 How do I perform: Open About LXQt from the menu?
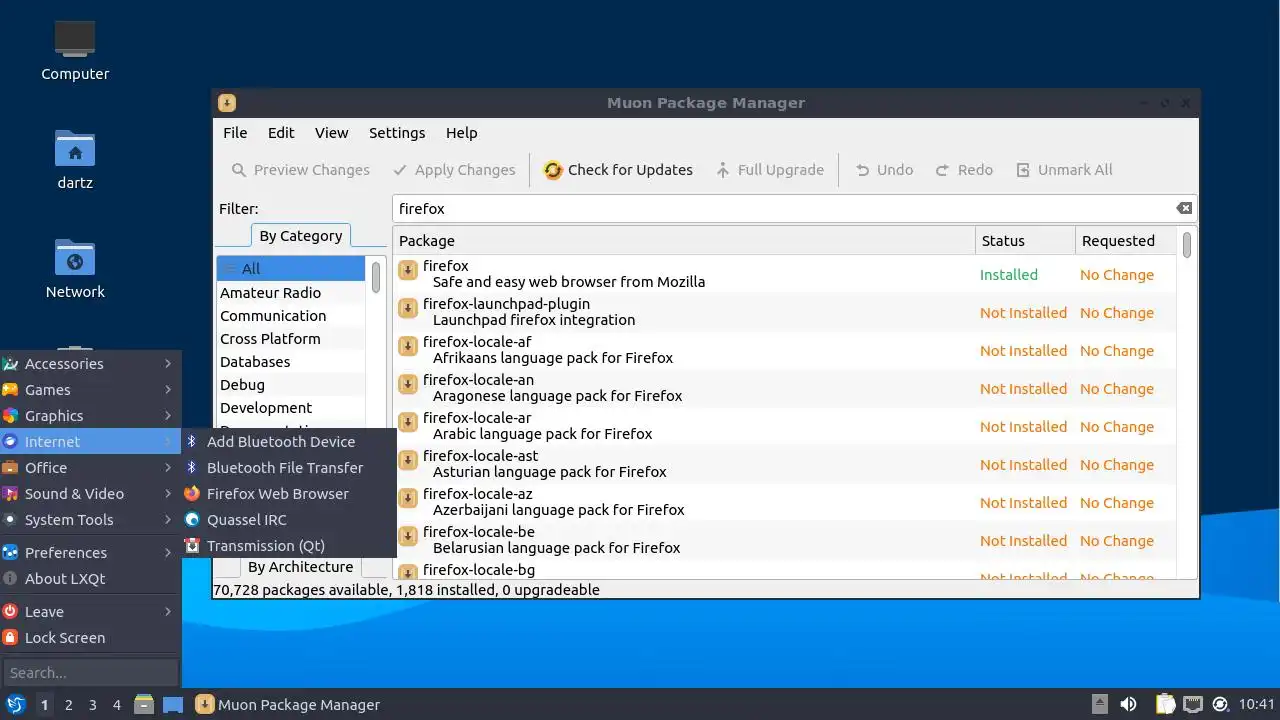pyautogui.click(x=90, y=579)
